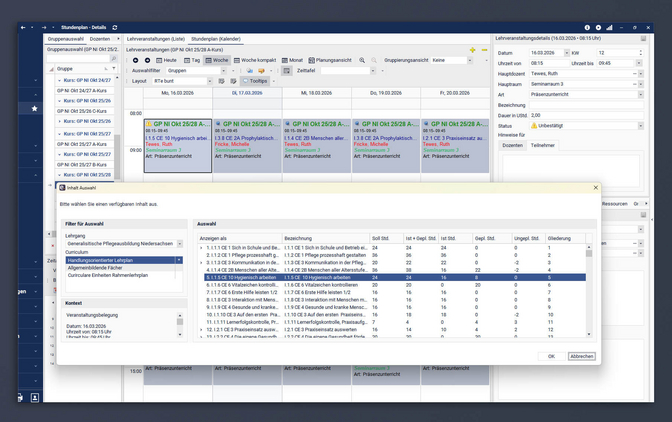672x422 pixels.
Task: Switch to Lehrveranstaltungen (Liste) tab
Action: coord(155,39)
